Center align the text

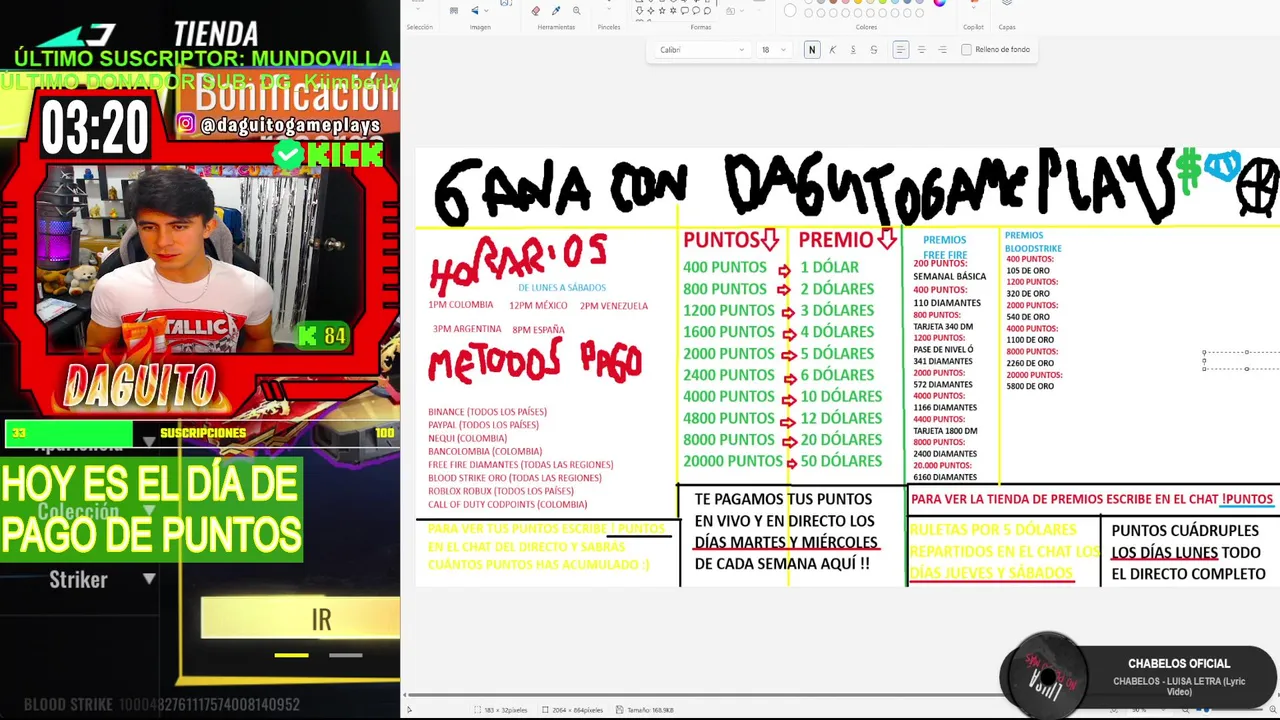tap(921, 50)
